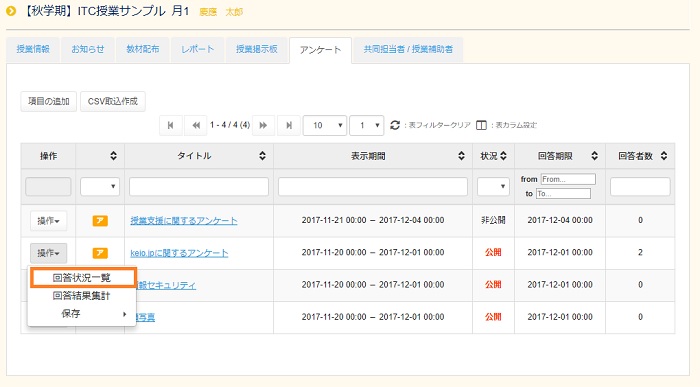Open rows-per-page dropdown showing 10
The height and width of the screenshot is (387, 700).
pos(325,125)
